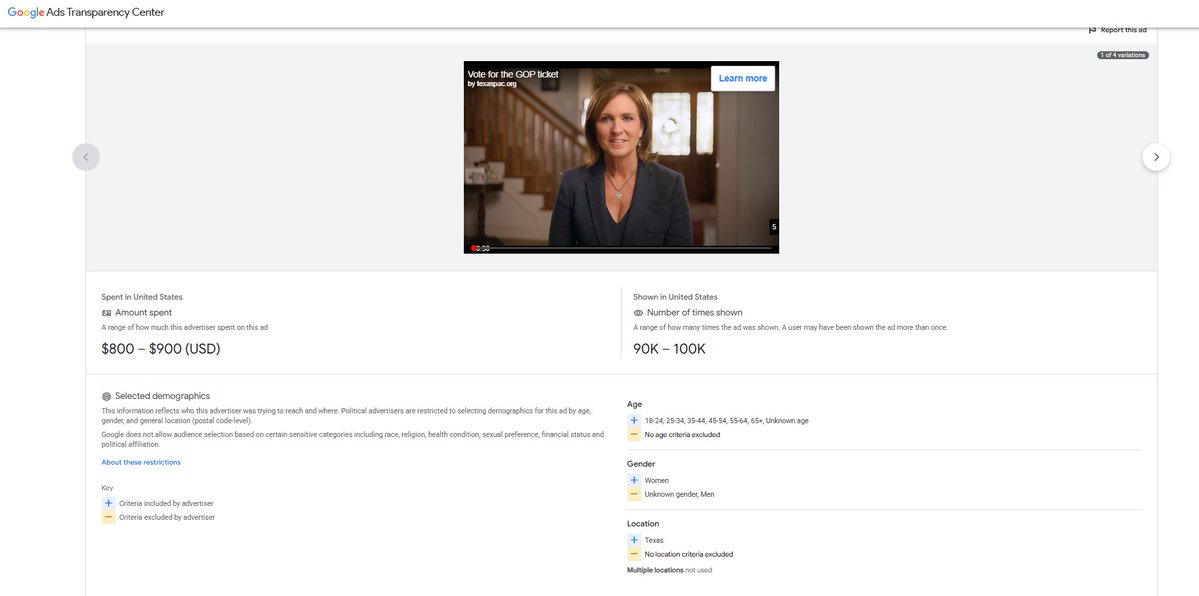Click the red playhead dot on the video timeline
Image resolution: width=1199 pixels, height=596 pixels.
474,248
